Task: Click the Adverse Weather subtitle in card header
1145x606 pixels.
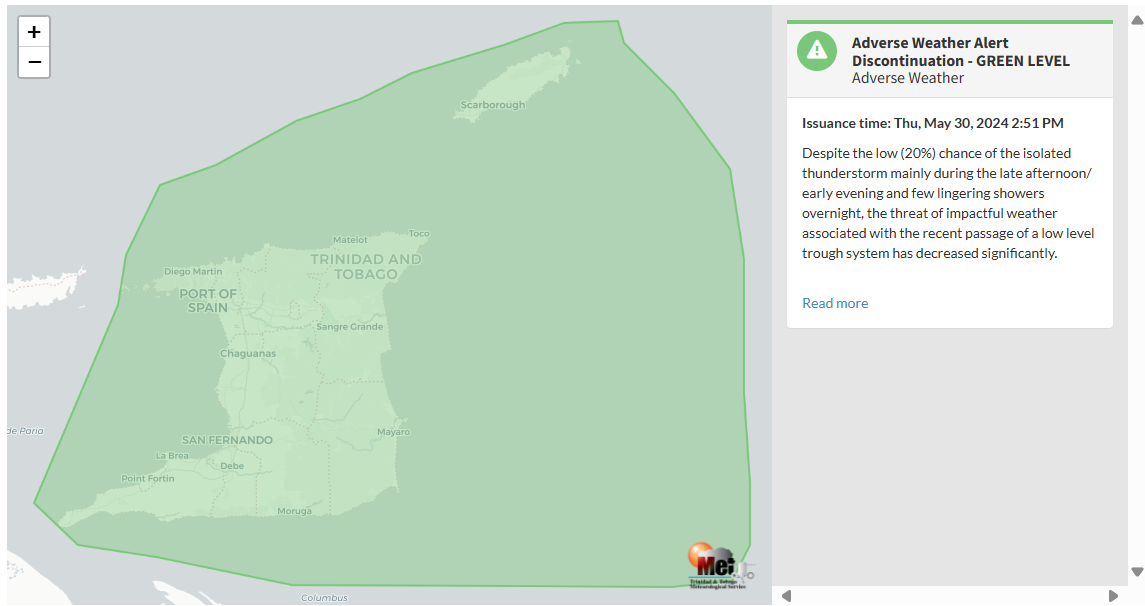Action: click(908, 78)
